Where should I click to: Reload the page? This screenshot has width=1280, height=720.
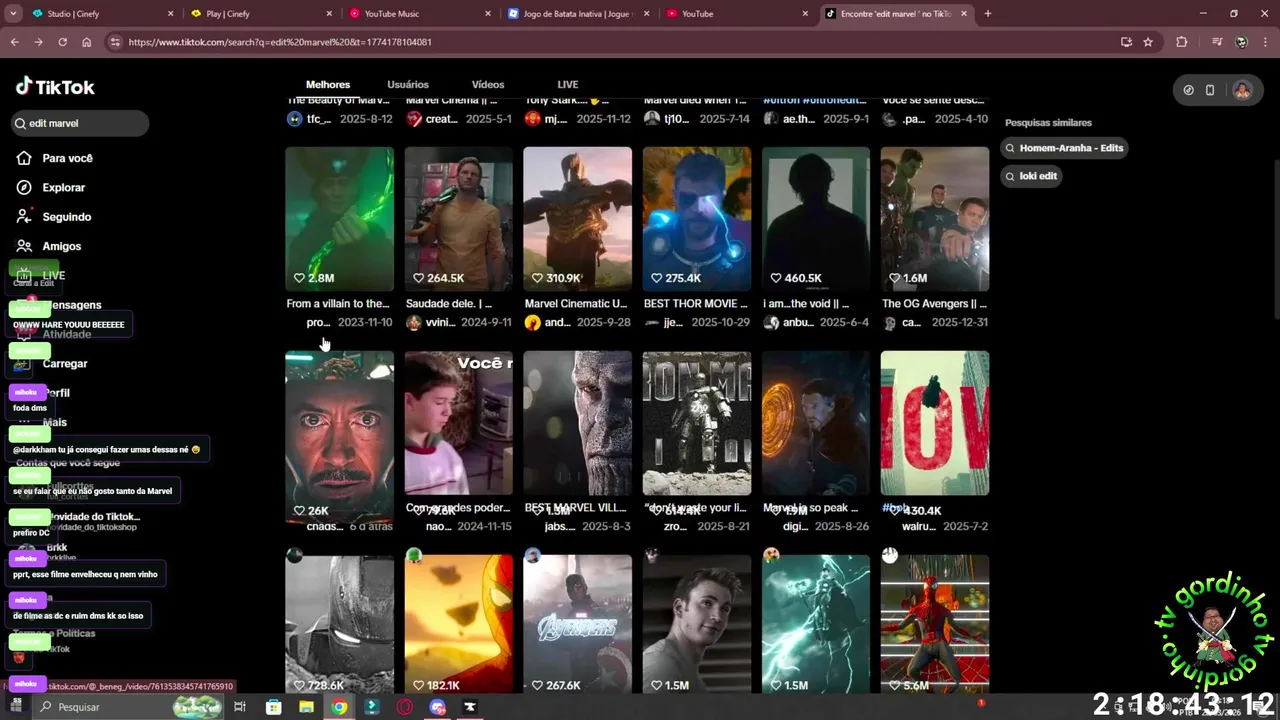tap(62, 42)
